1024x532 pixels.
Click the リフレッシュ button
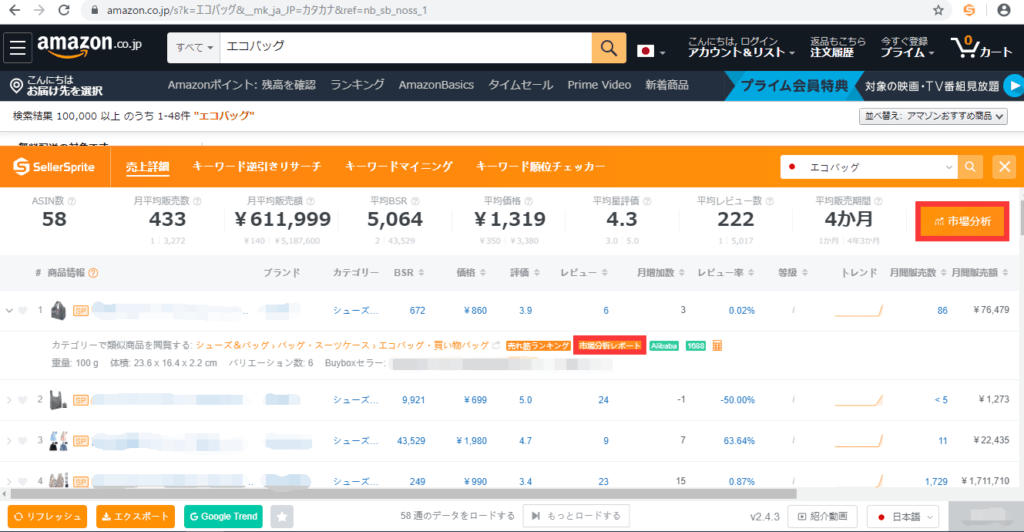48,516
